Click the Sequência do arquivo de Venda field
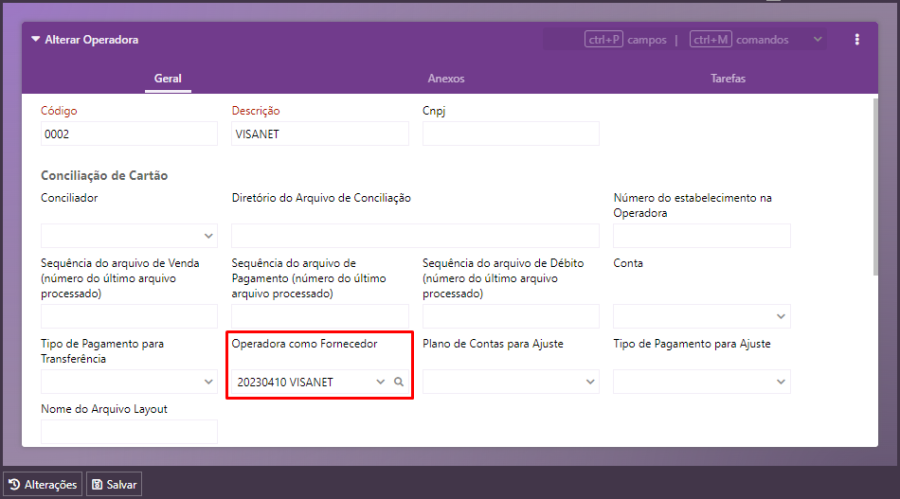 click(x=129, y=316)
